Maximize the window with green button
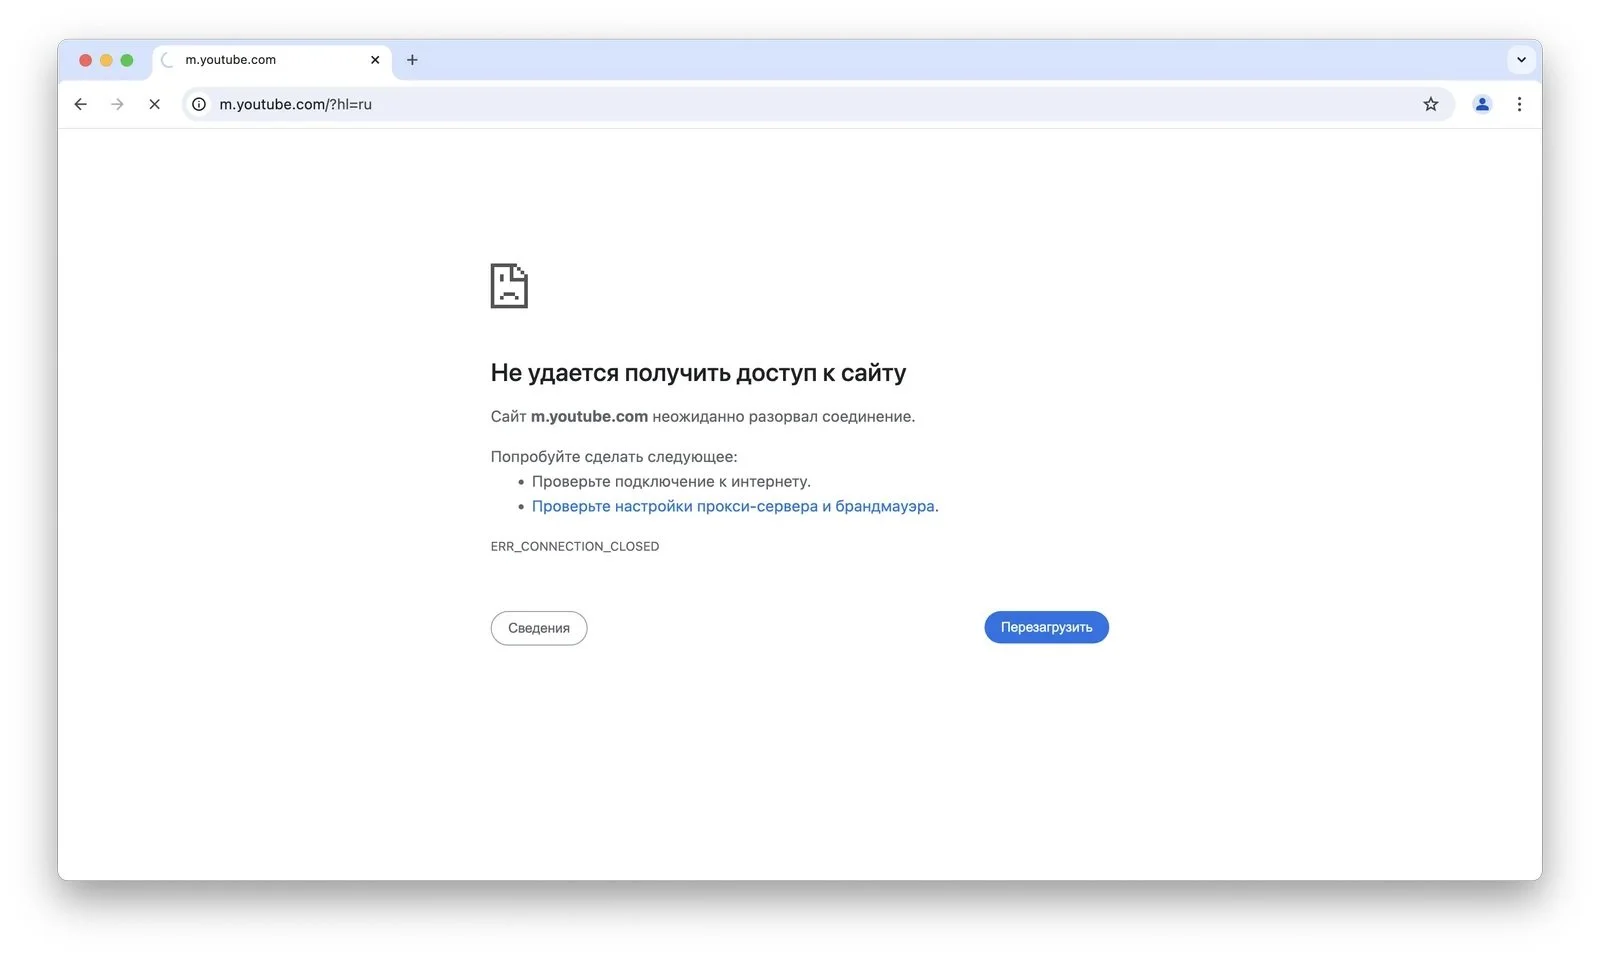The width and height of the screenshot is (1600, 957). [127, 60]
